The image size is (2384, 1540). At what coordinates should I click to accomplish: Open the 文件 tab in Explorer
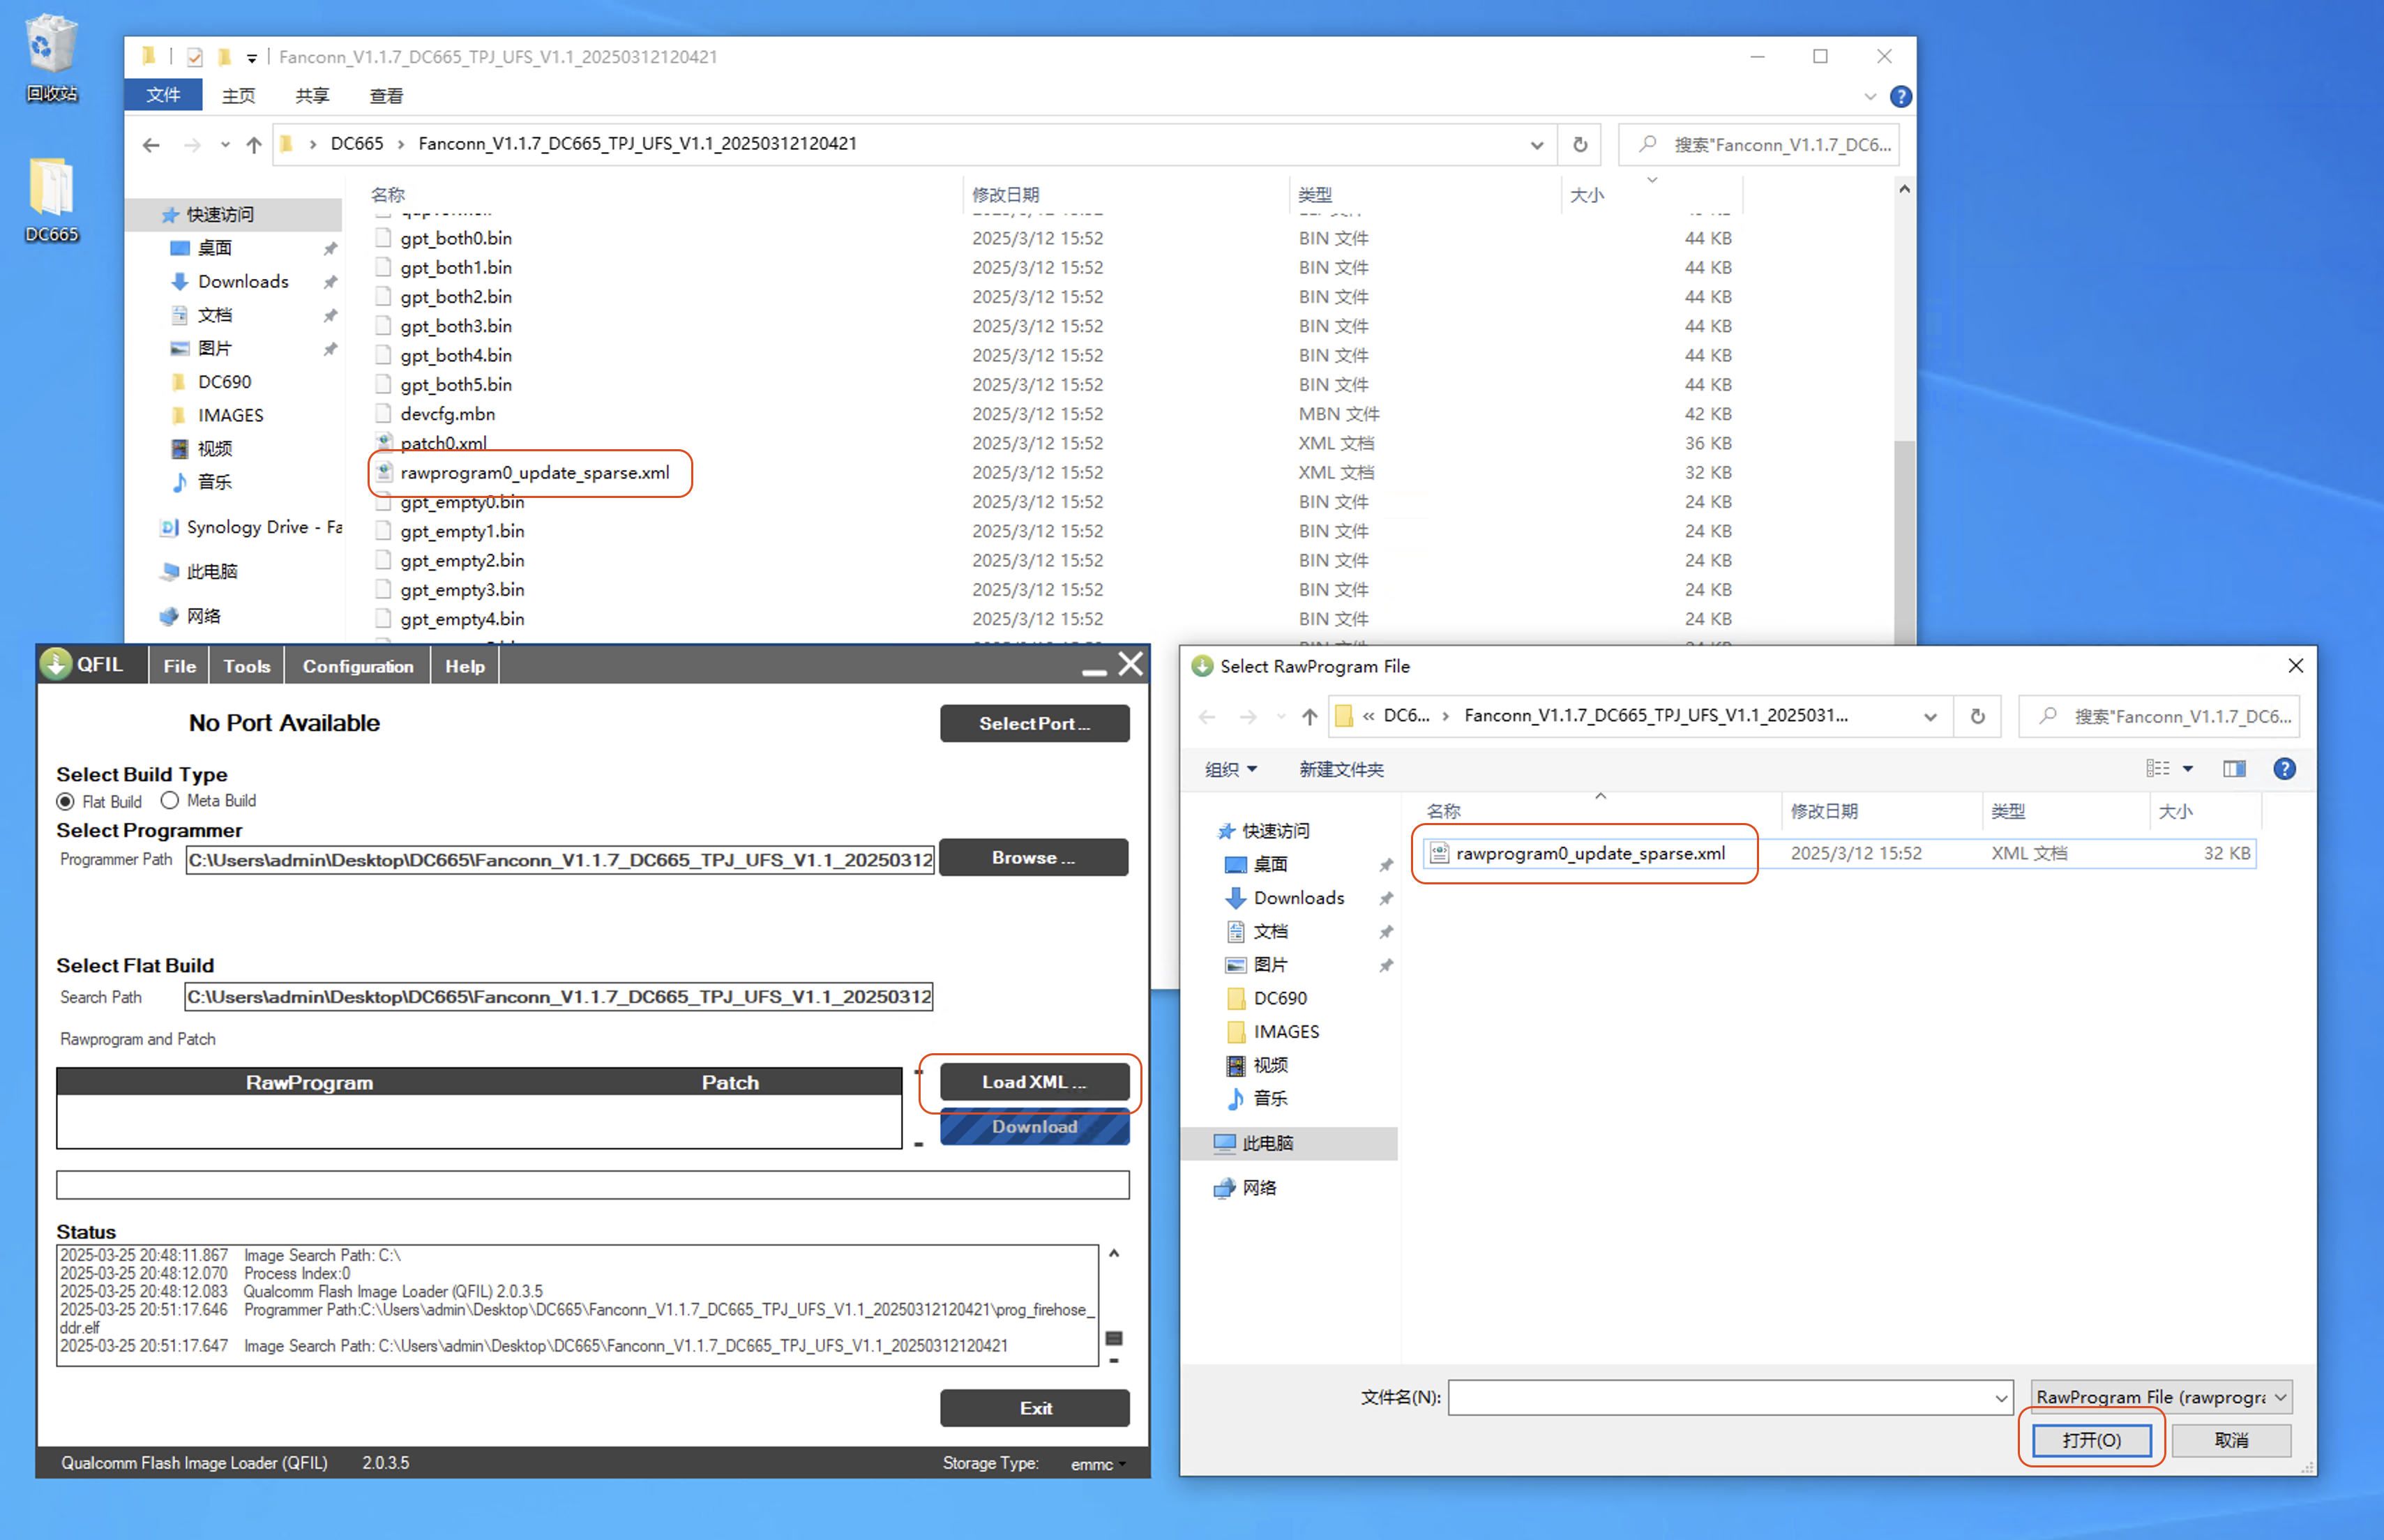pyautogui.click(x=163, y=95)
